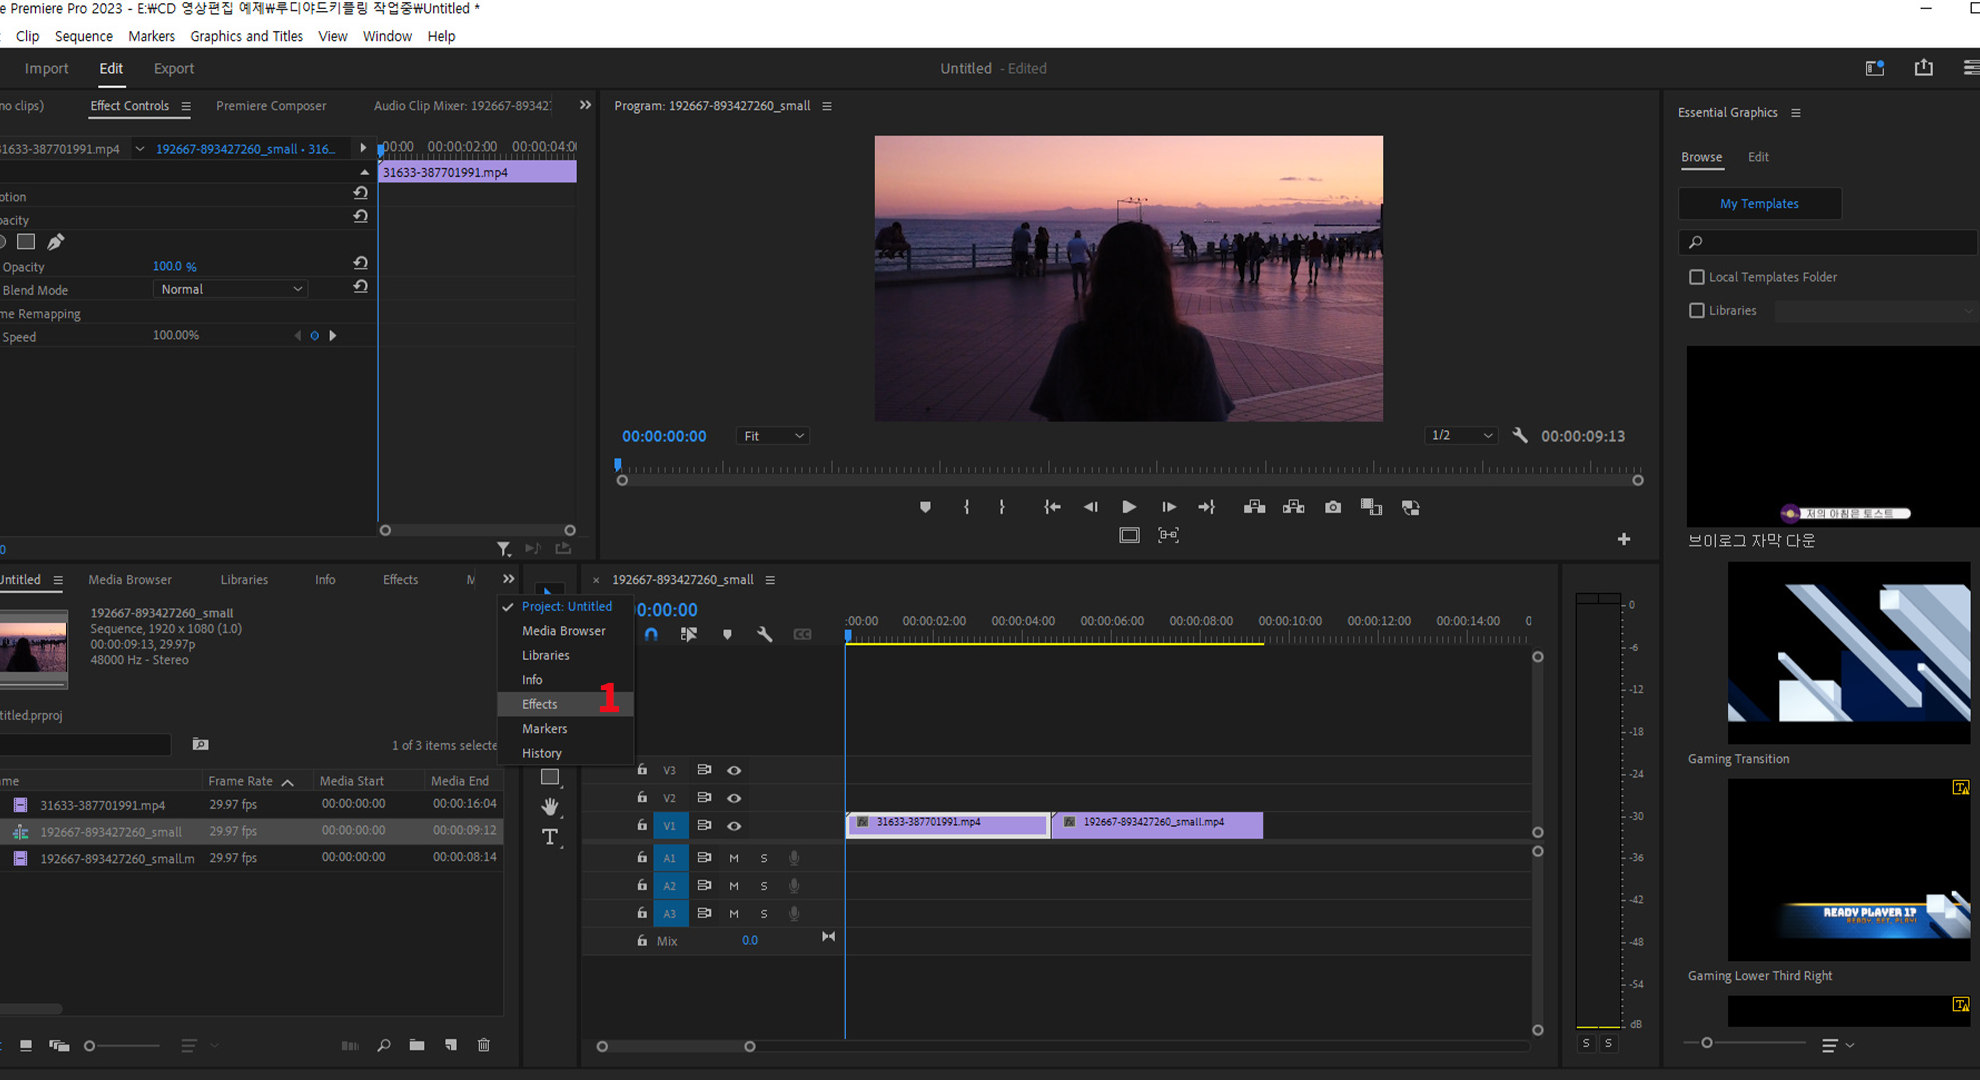Screen dimensions: 1980x1080
Task: Click the My Templates button
Action: point(1759,203)
